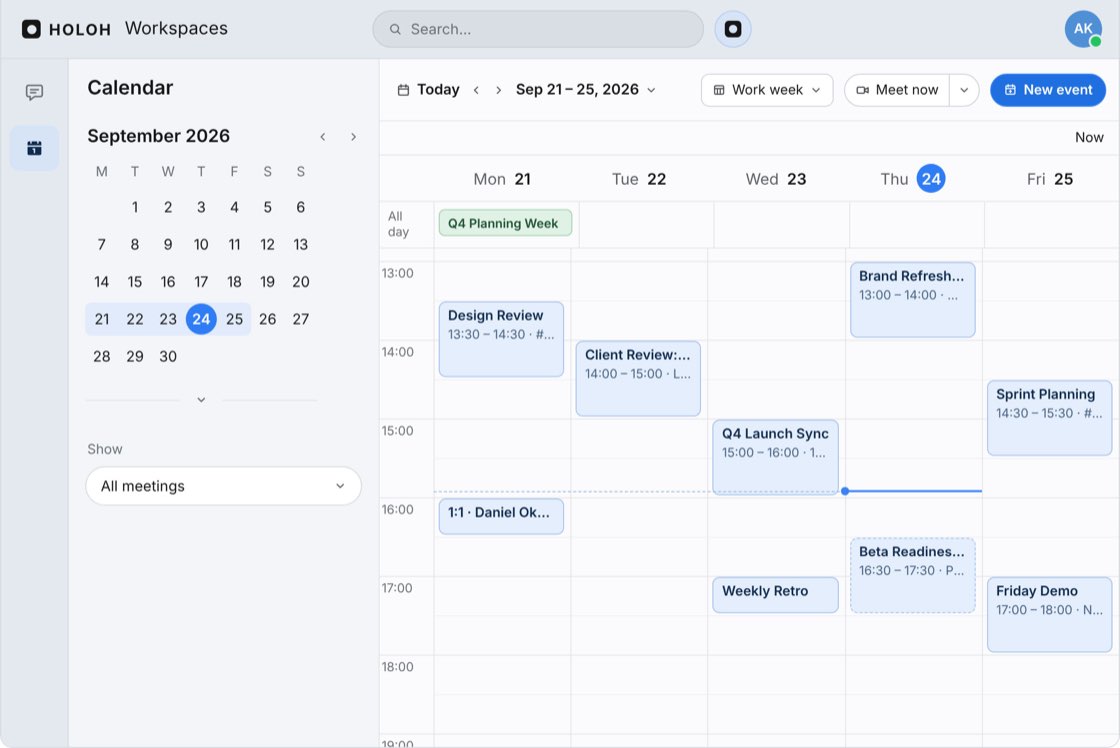Image resolution: width=1120 pixels, height=748 pixels.
Task: Select September 1 in mini calendar
Action: click(x=135, y=207)
